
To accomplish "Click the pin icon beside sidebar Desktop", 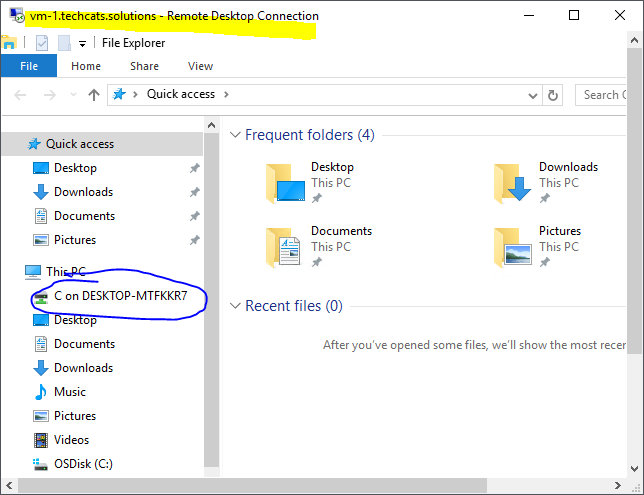I will pyautogui.click(x=195, y=168).
